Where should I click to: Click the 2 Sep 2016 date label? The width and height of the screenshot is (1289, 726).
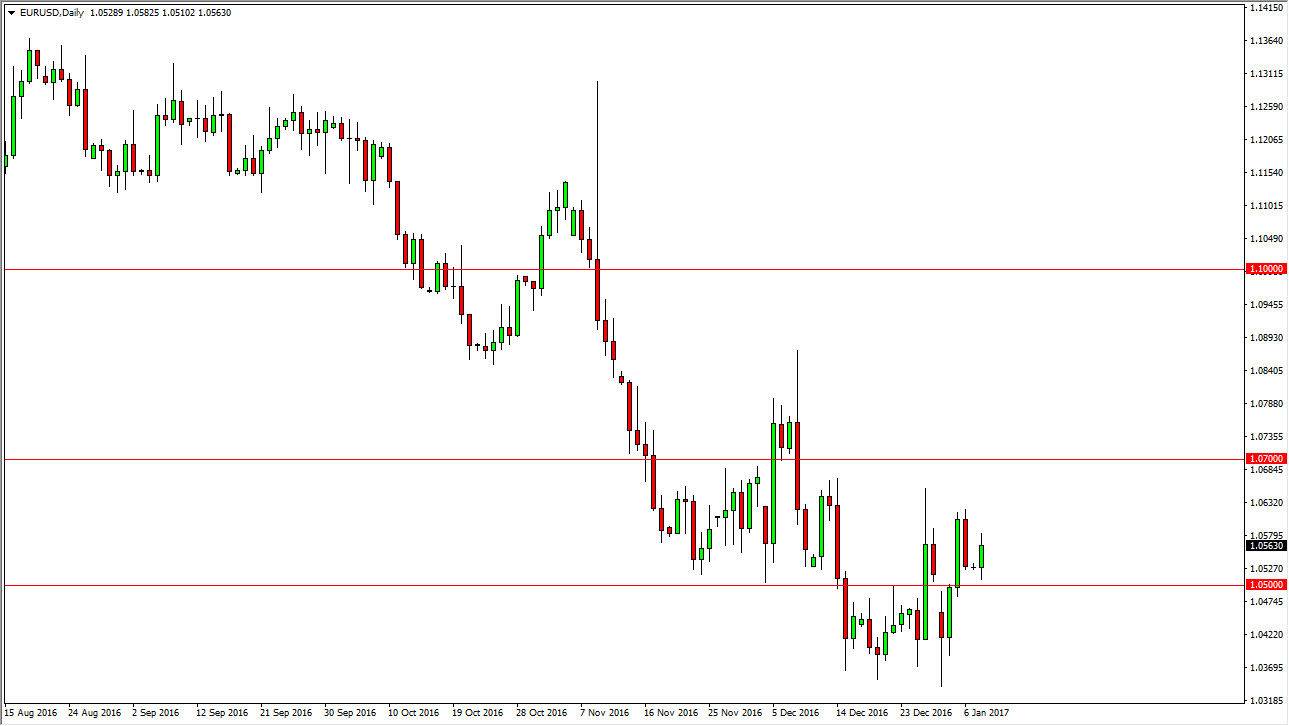[x=156, y=714]
